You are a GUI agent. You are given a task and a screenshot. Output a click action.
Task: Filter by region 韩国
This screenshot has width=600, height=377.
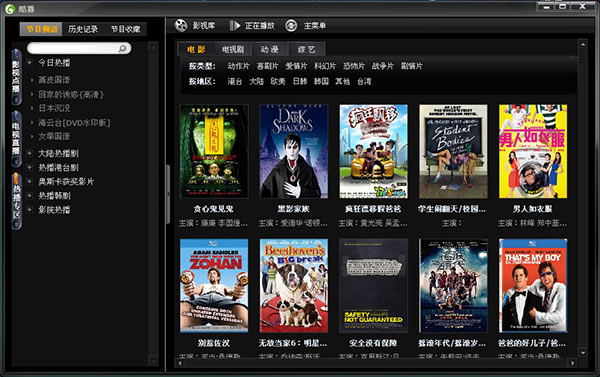click(x=321, y=81)
